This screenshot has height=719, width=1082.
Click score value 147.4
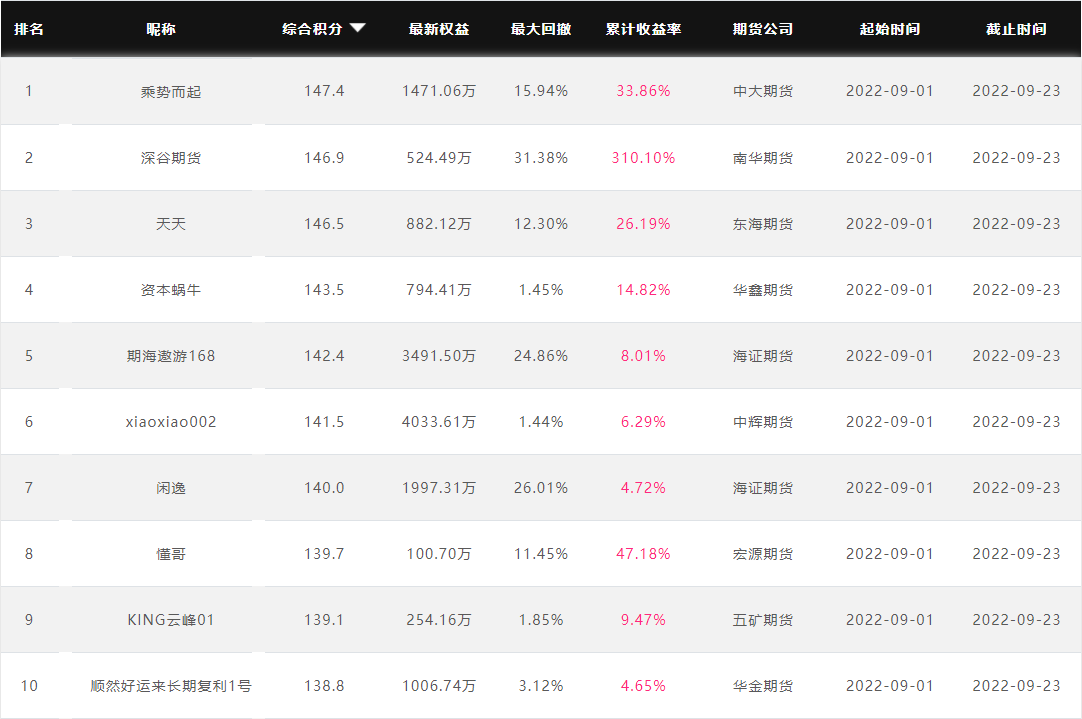point(324,91)
